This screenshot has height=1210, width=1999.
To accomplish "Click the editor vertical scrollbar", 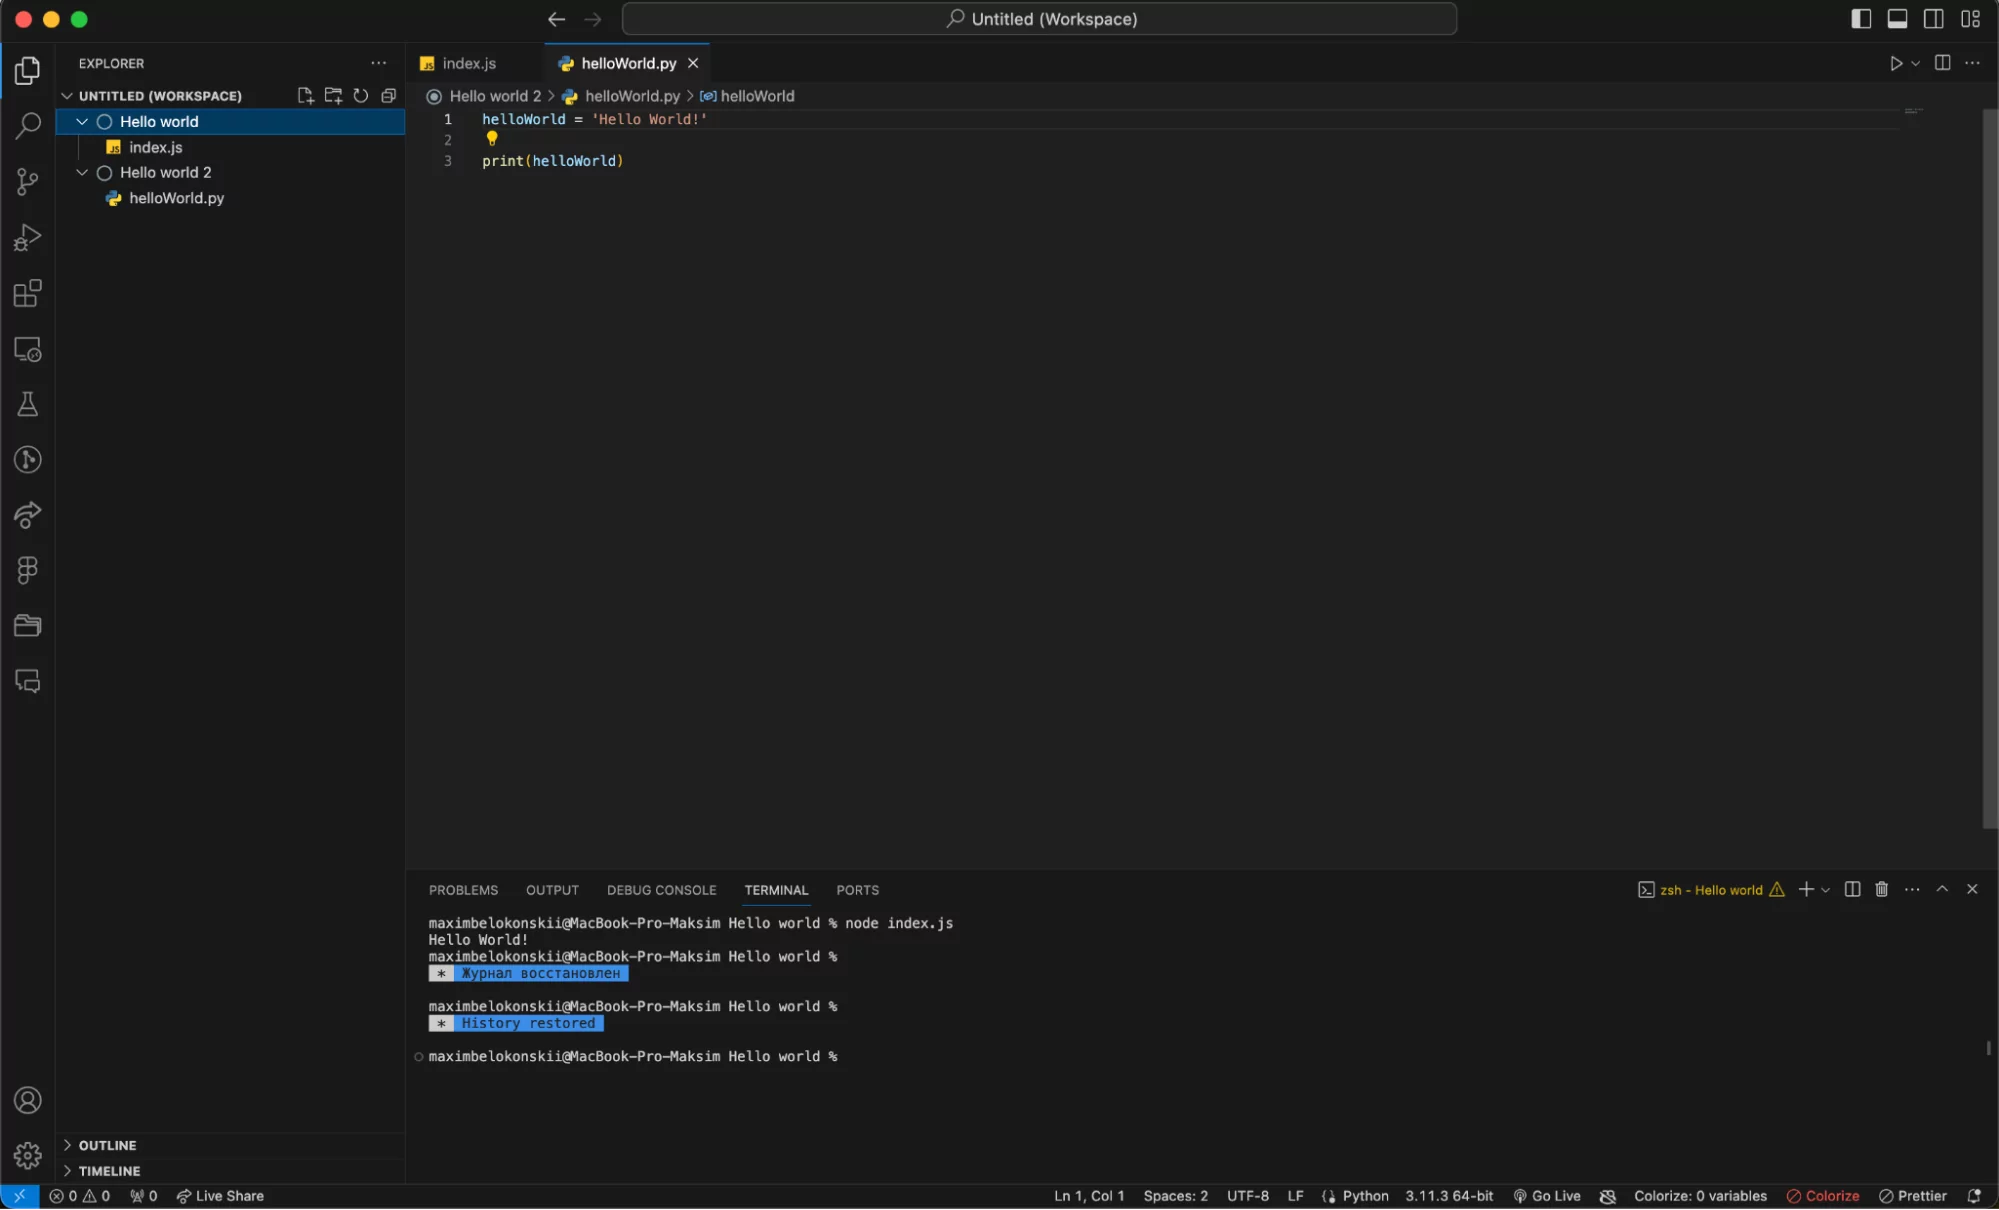I will 1989,468.
